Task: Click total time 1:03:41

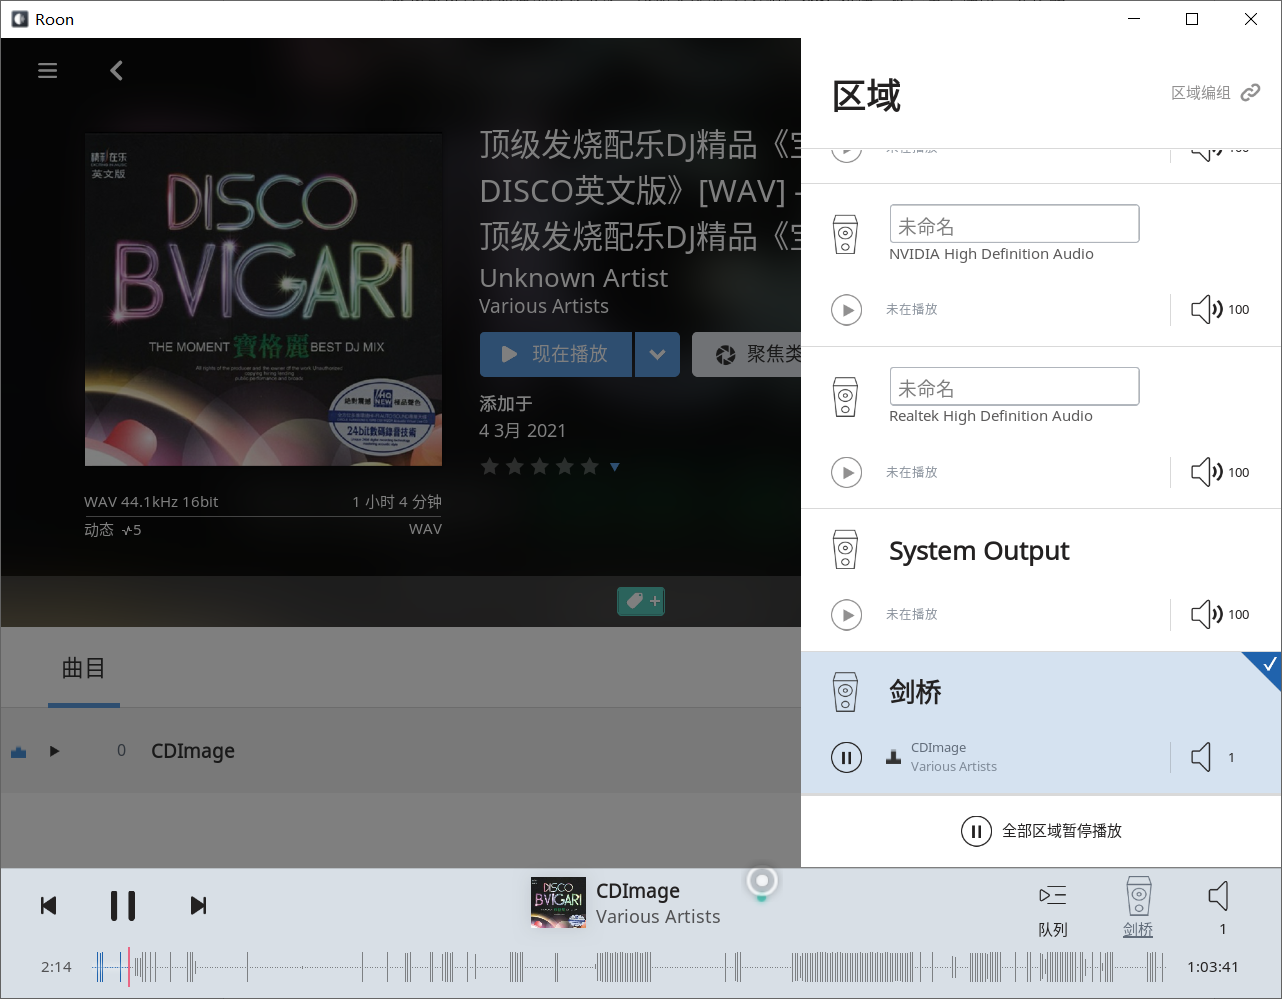Action: click(1213, 967)
